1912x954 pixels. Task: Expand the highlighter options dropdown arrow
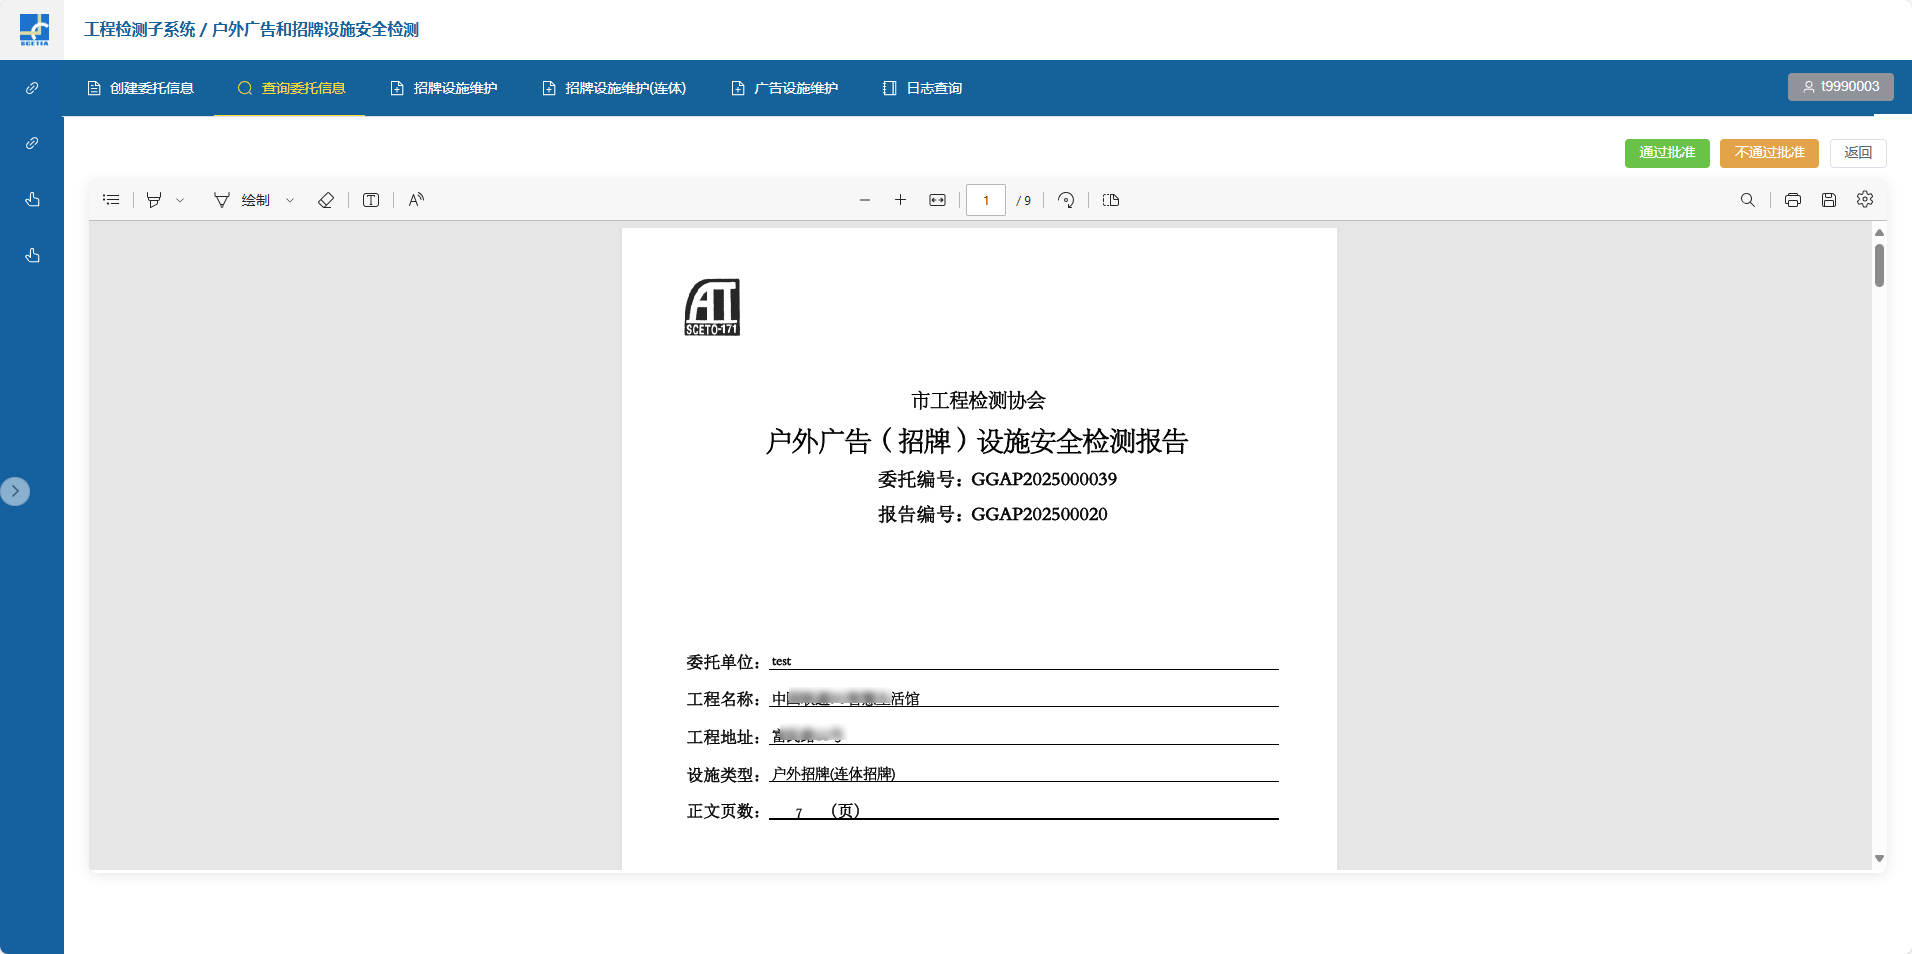[180, 200]
